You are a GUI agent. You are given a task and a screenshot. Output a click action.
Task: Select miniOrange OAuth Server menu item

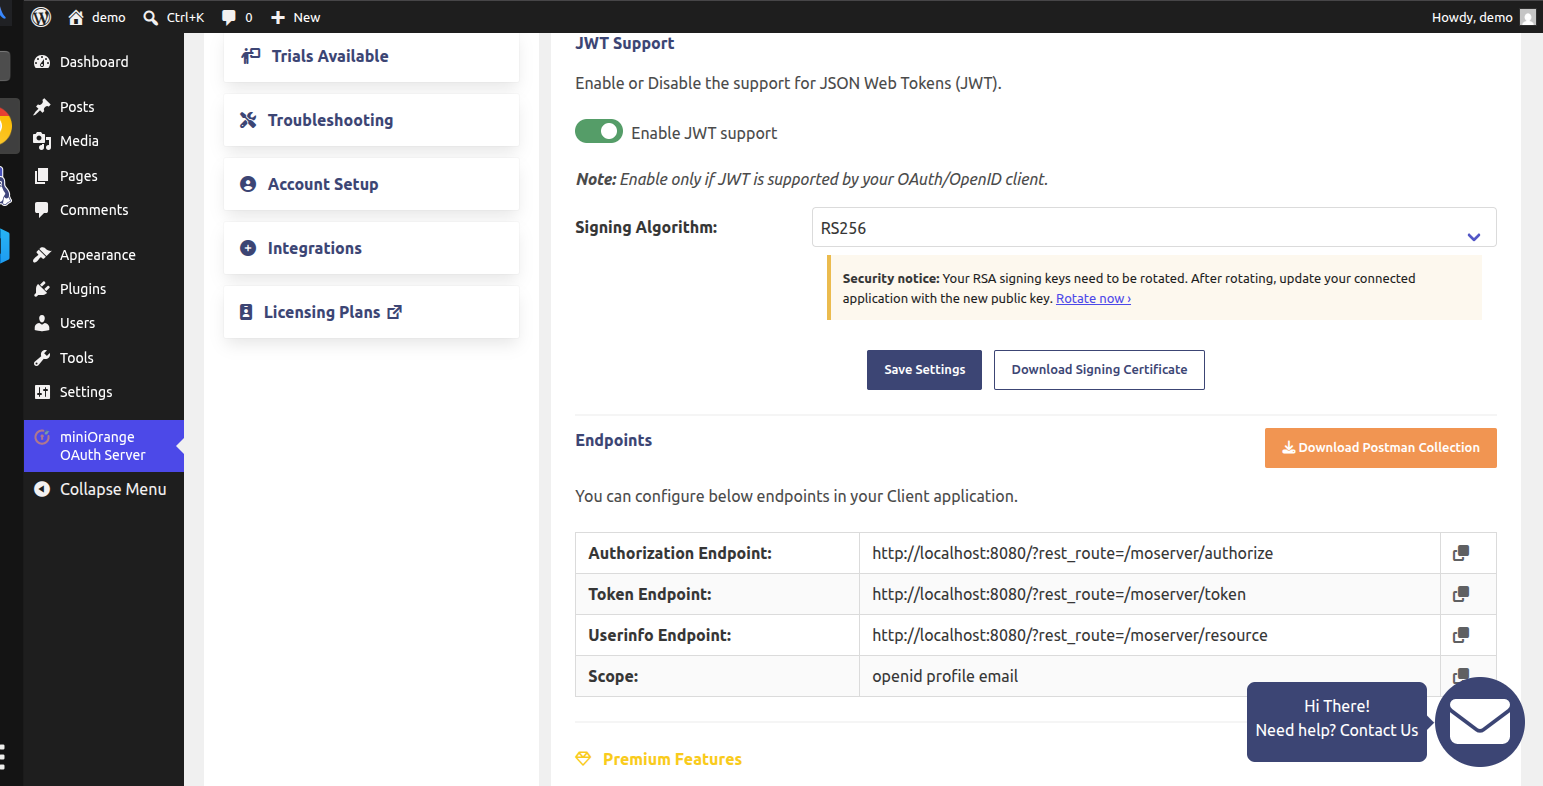point(104,446)
